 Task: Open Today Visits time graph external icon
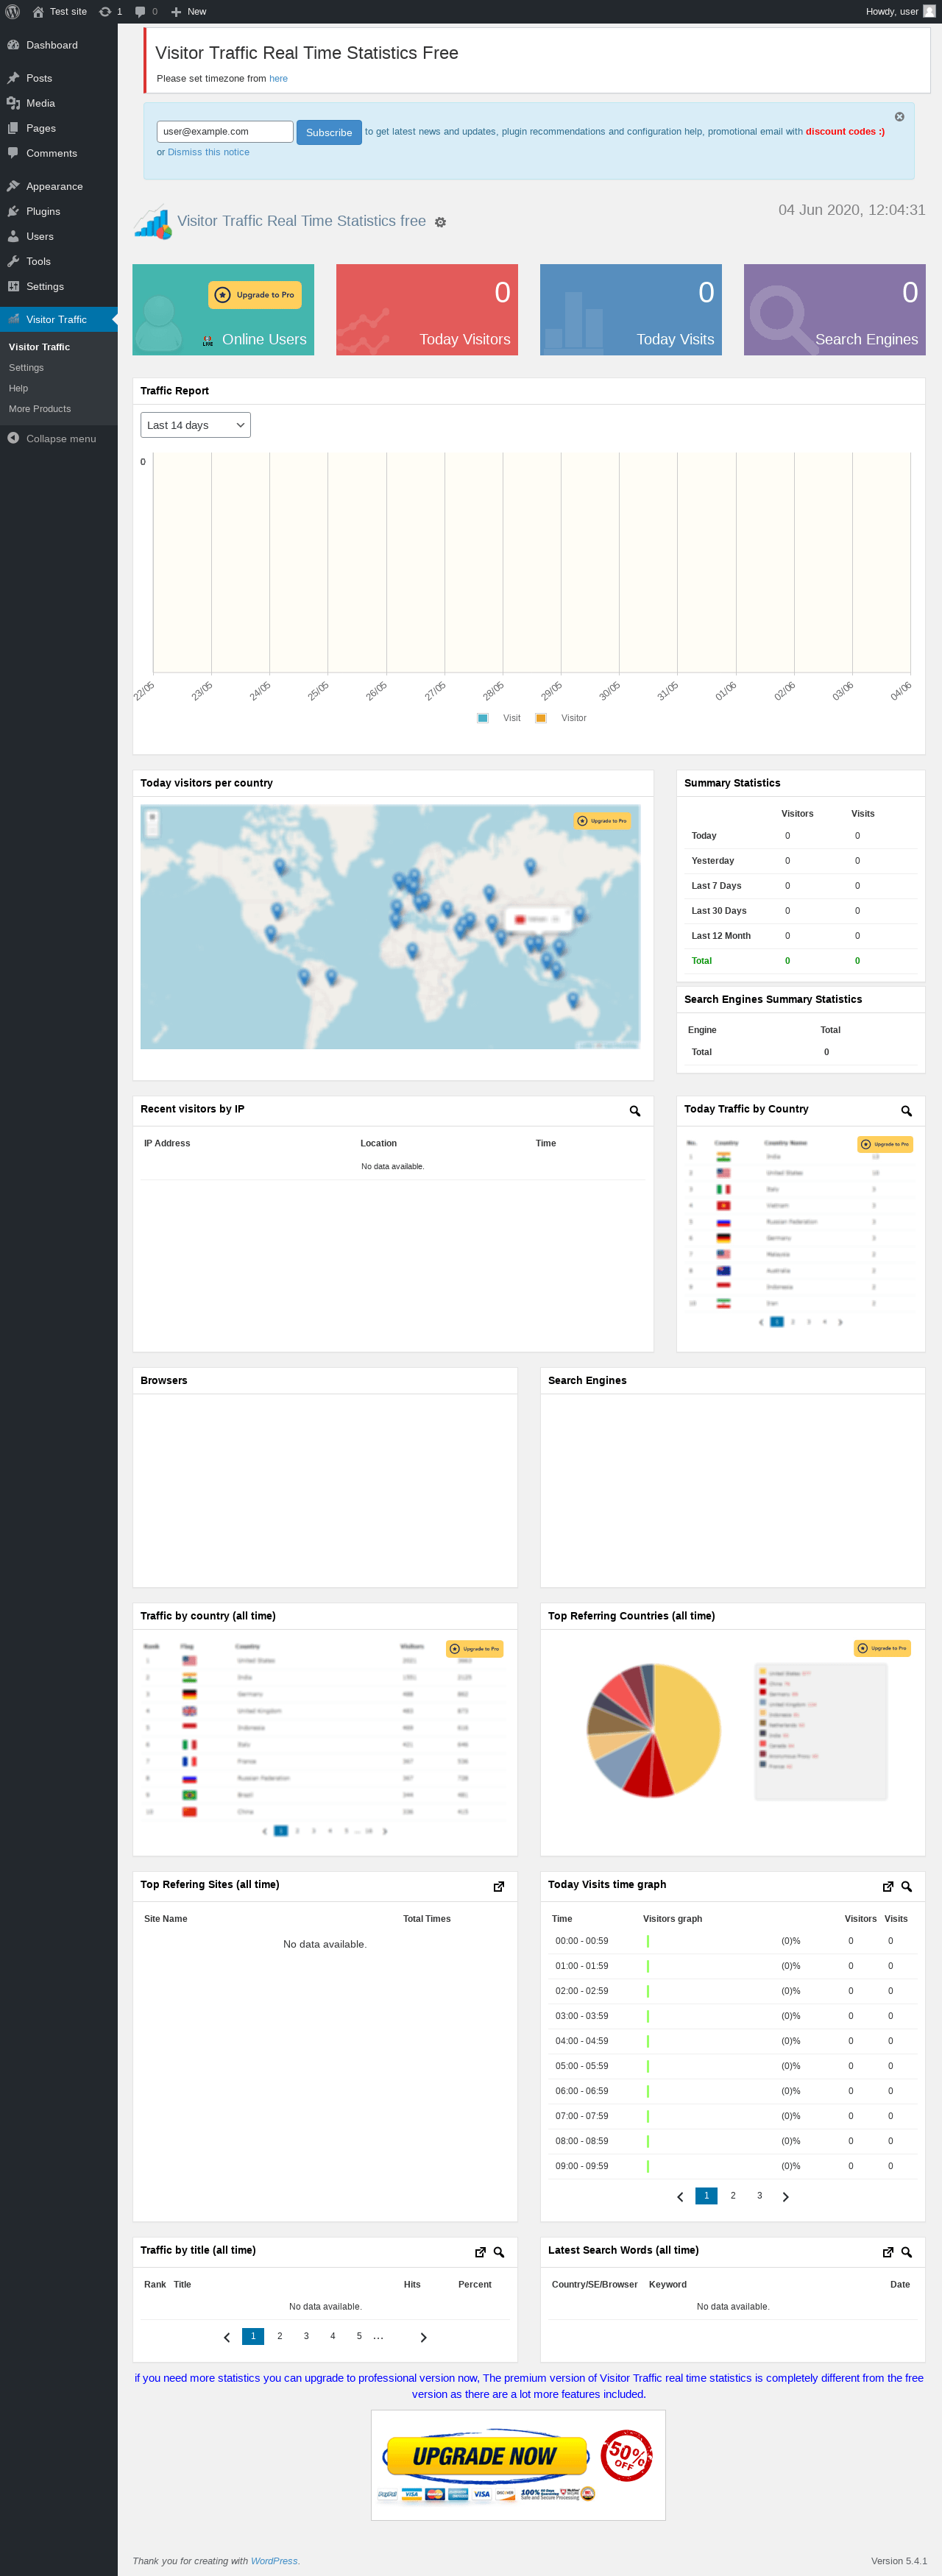tap(888, 1886)
